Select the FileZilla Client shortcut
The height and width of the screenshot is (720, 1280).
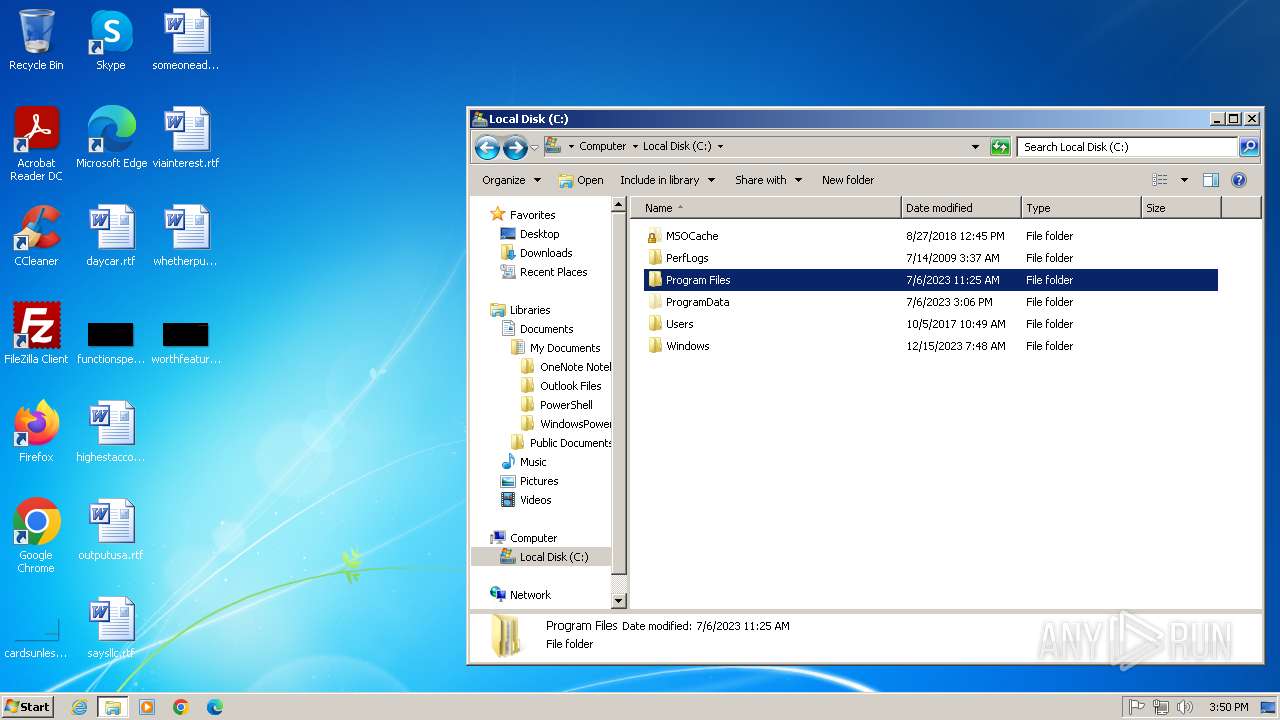pos(36,334)
